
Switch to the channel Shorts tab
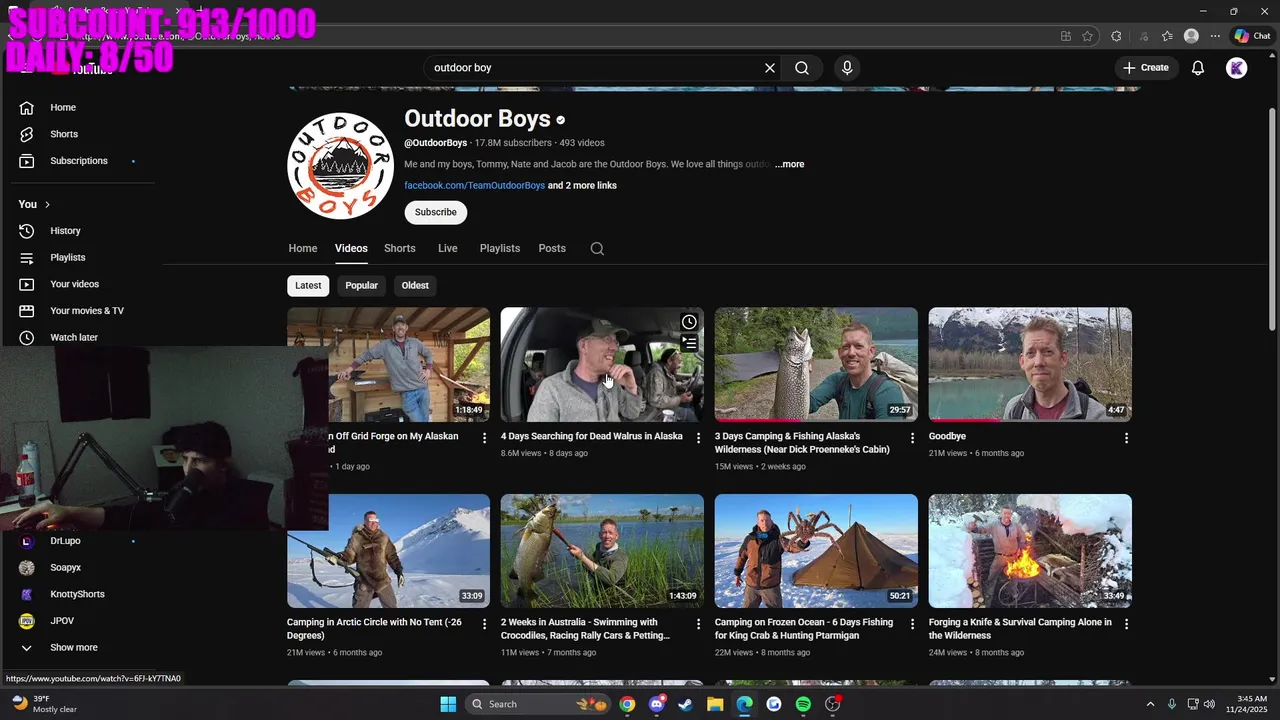tap(400, 249)
